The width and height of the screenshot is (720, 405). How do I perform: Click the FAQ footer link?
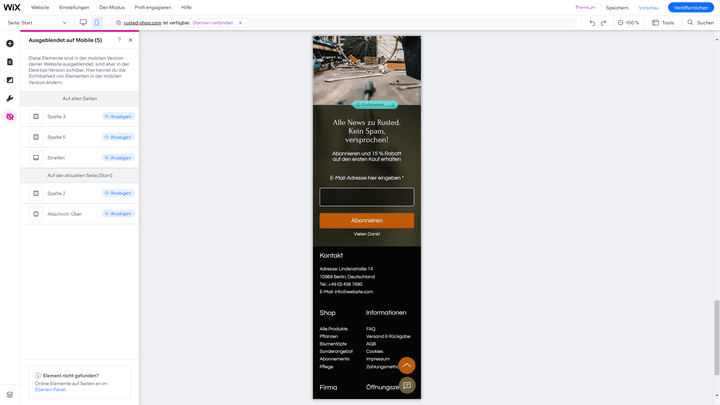pos(371,329)
